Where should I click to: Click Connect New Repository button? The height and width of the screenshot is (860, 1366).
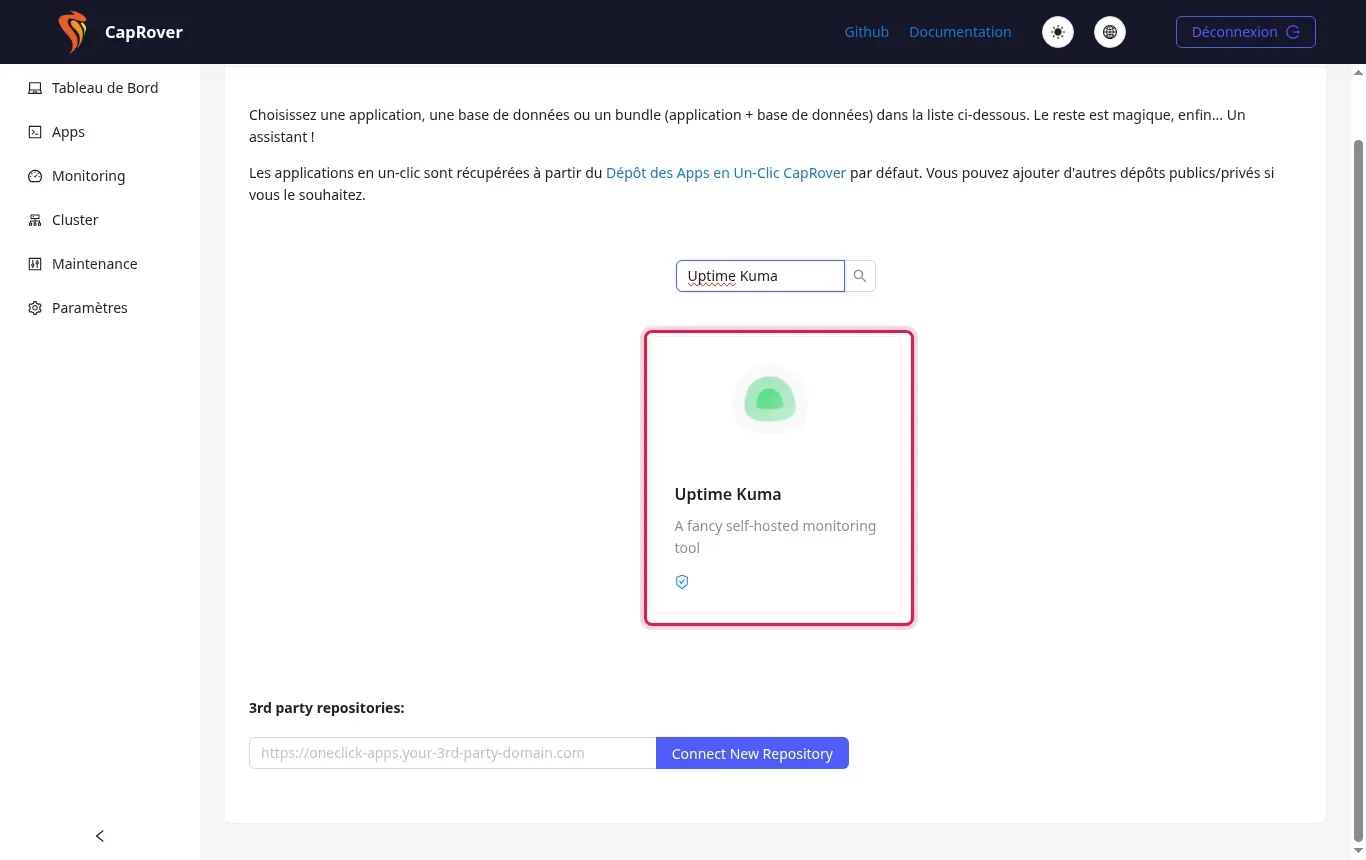point(752,753)
